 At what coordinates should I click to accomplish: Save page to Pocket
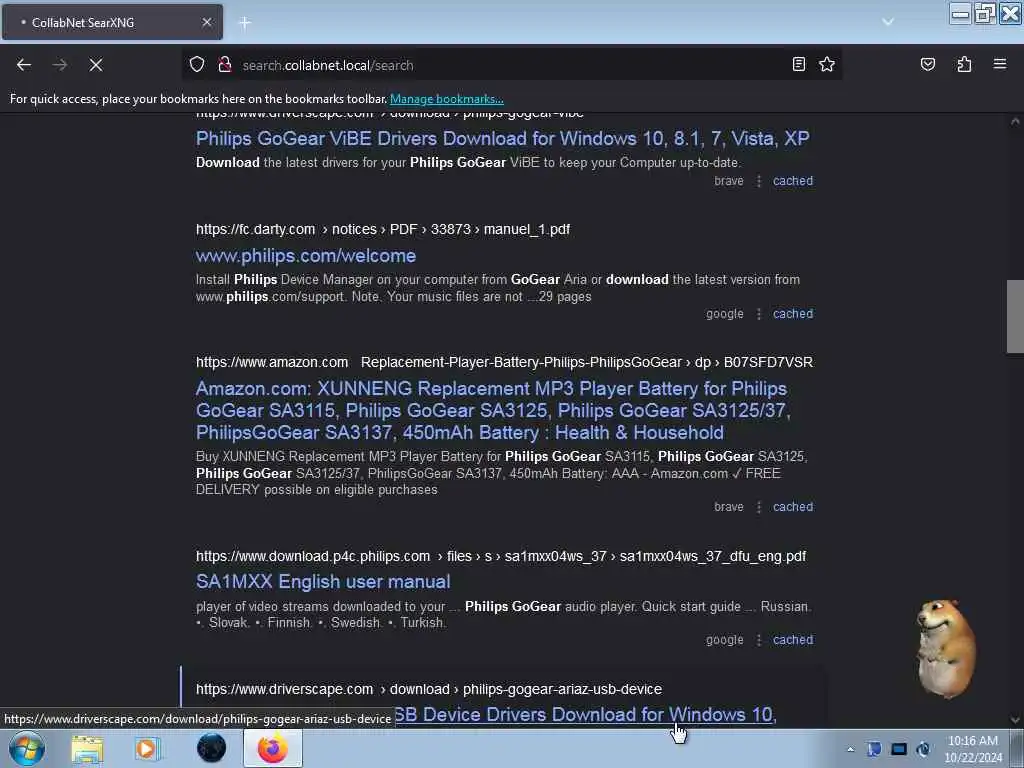click(x=927, y=64)
